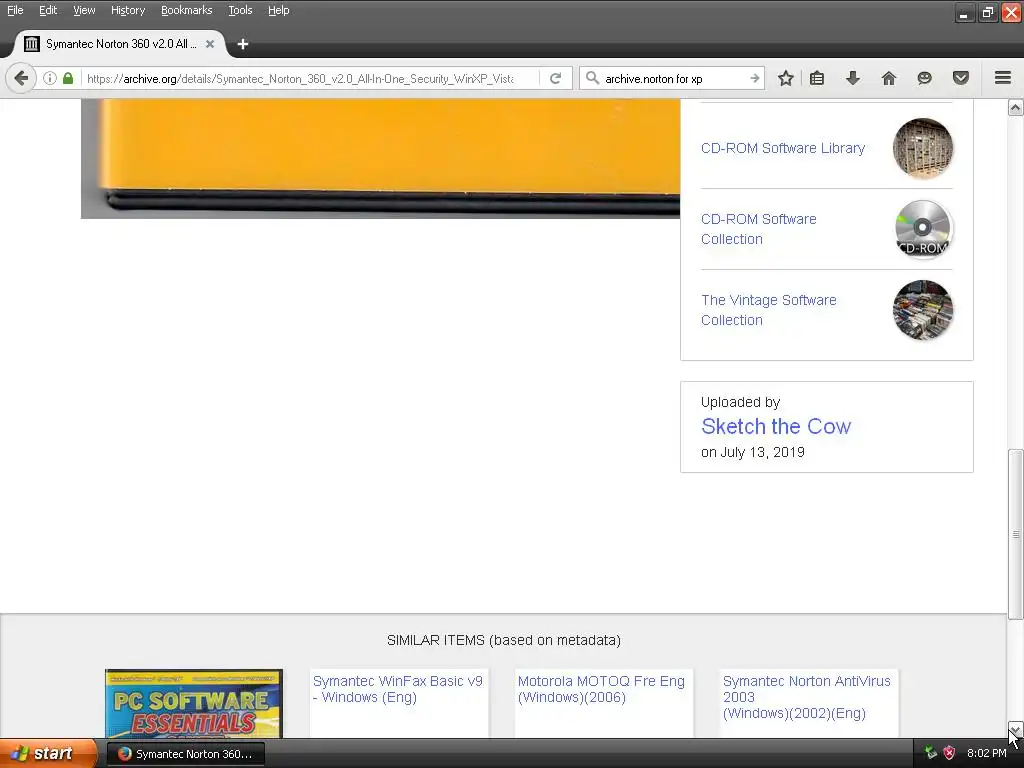Close the Symantec Norton 360 tab
This screenshot has width=1024, height=768.
point(210,44)
